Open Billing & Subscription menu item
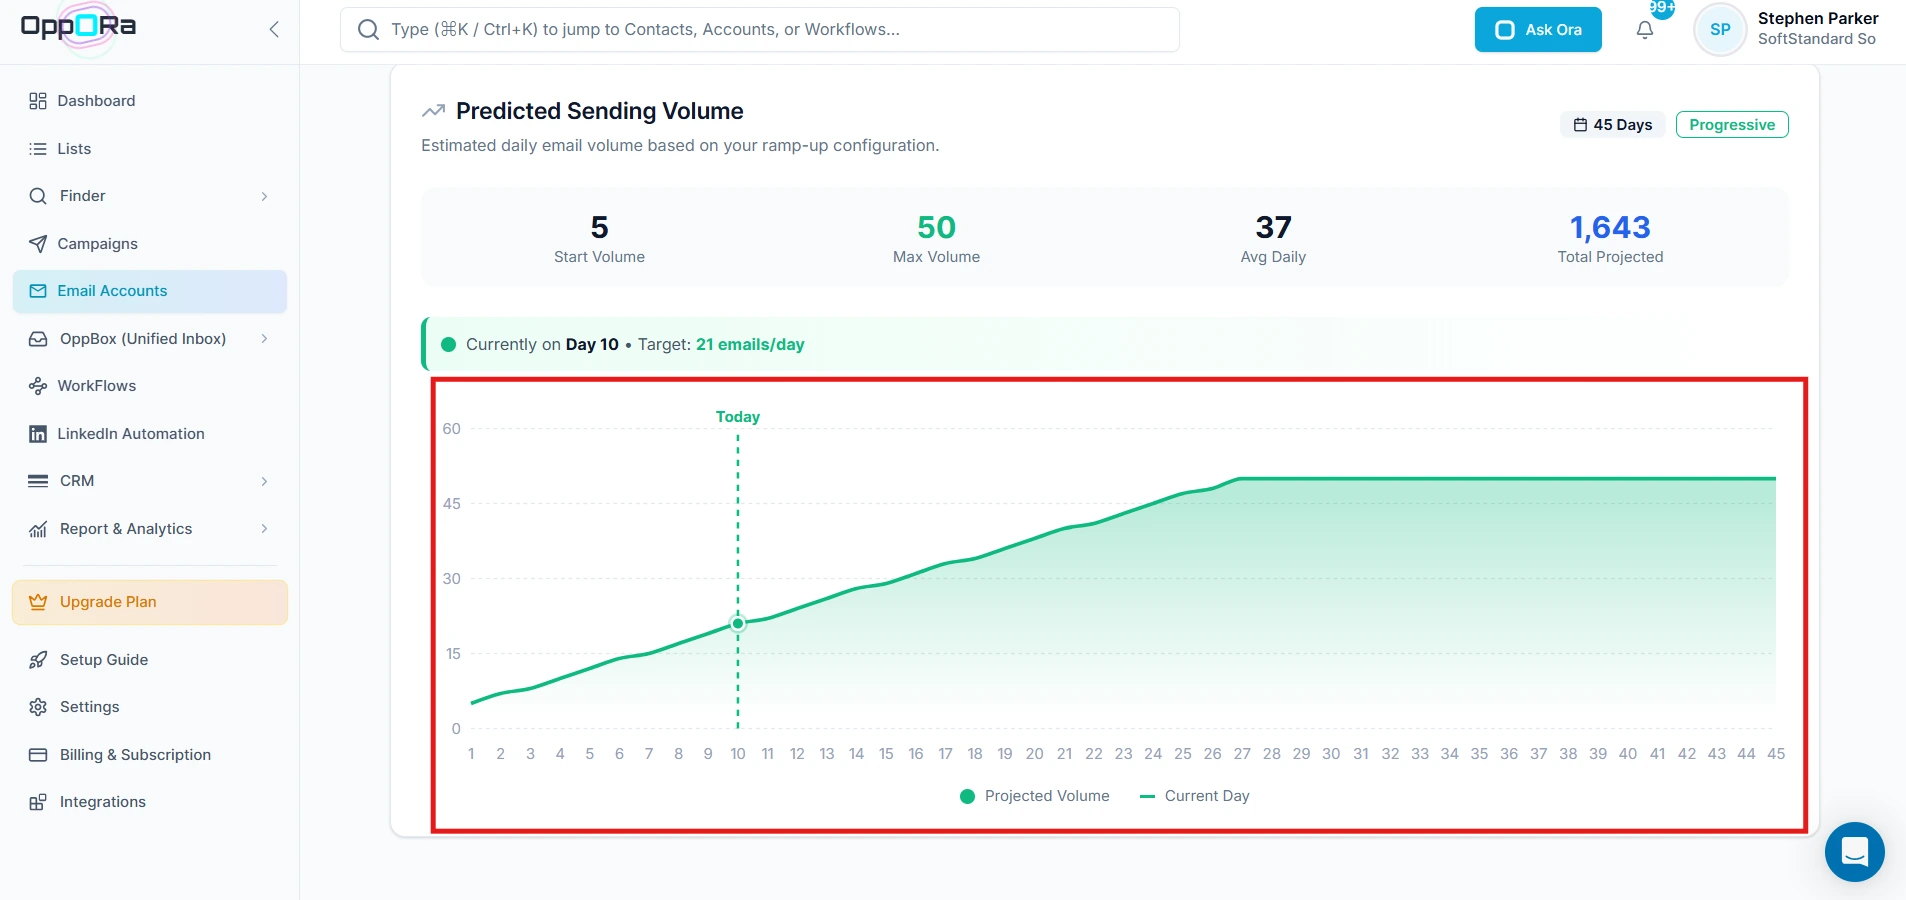Screen dimensions: 1906x900 click(135, 755)
